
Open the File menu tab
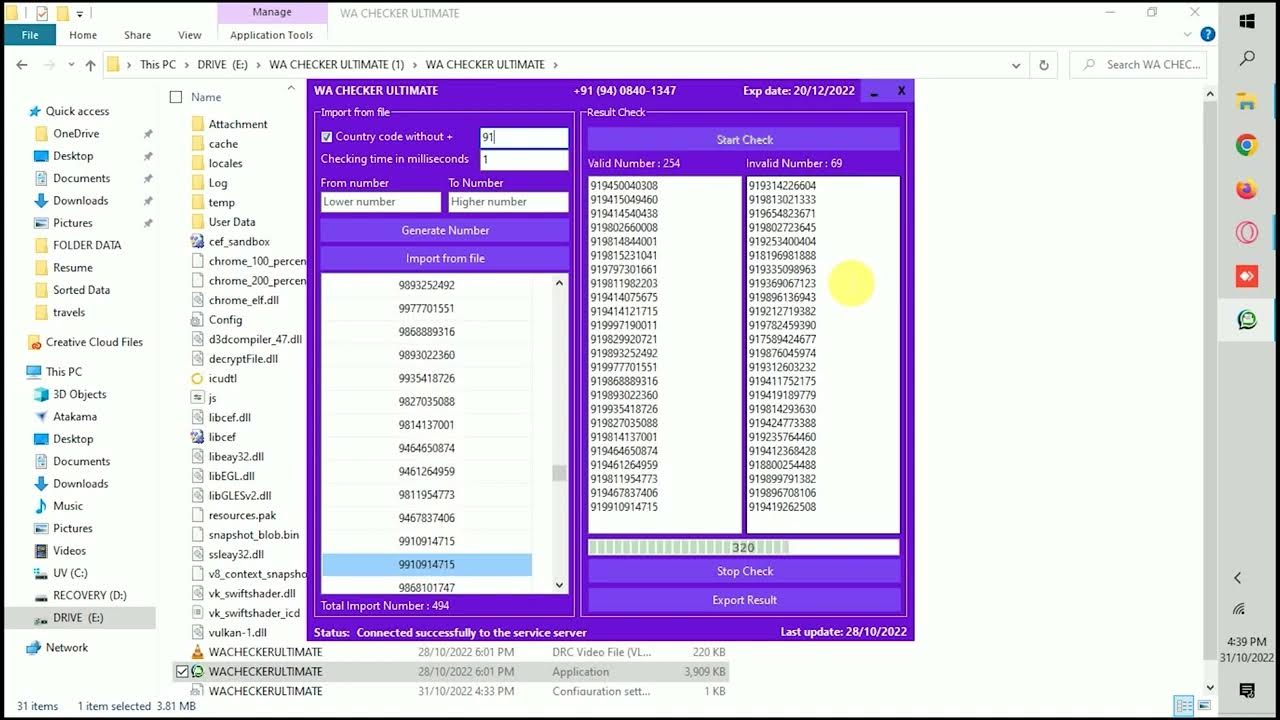30,35
